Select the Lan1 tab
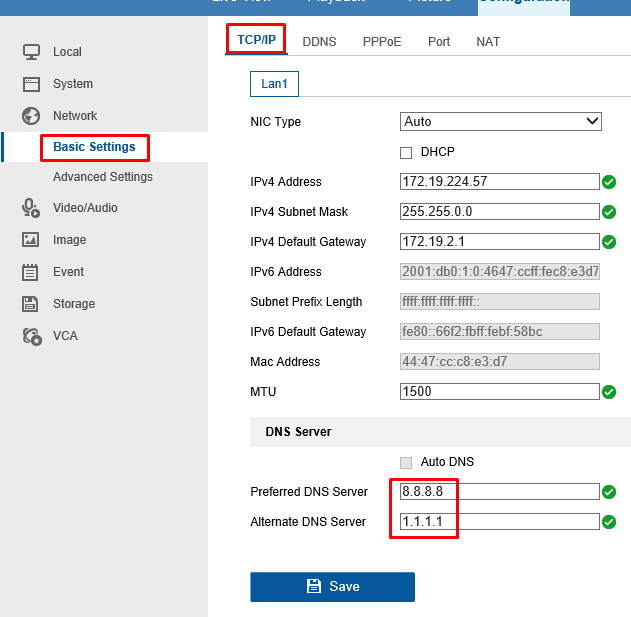Image resolution: width=631 pixels, height=617 pixels. (274, 84)
